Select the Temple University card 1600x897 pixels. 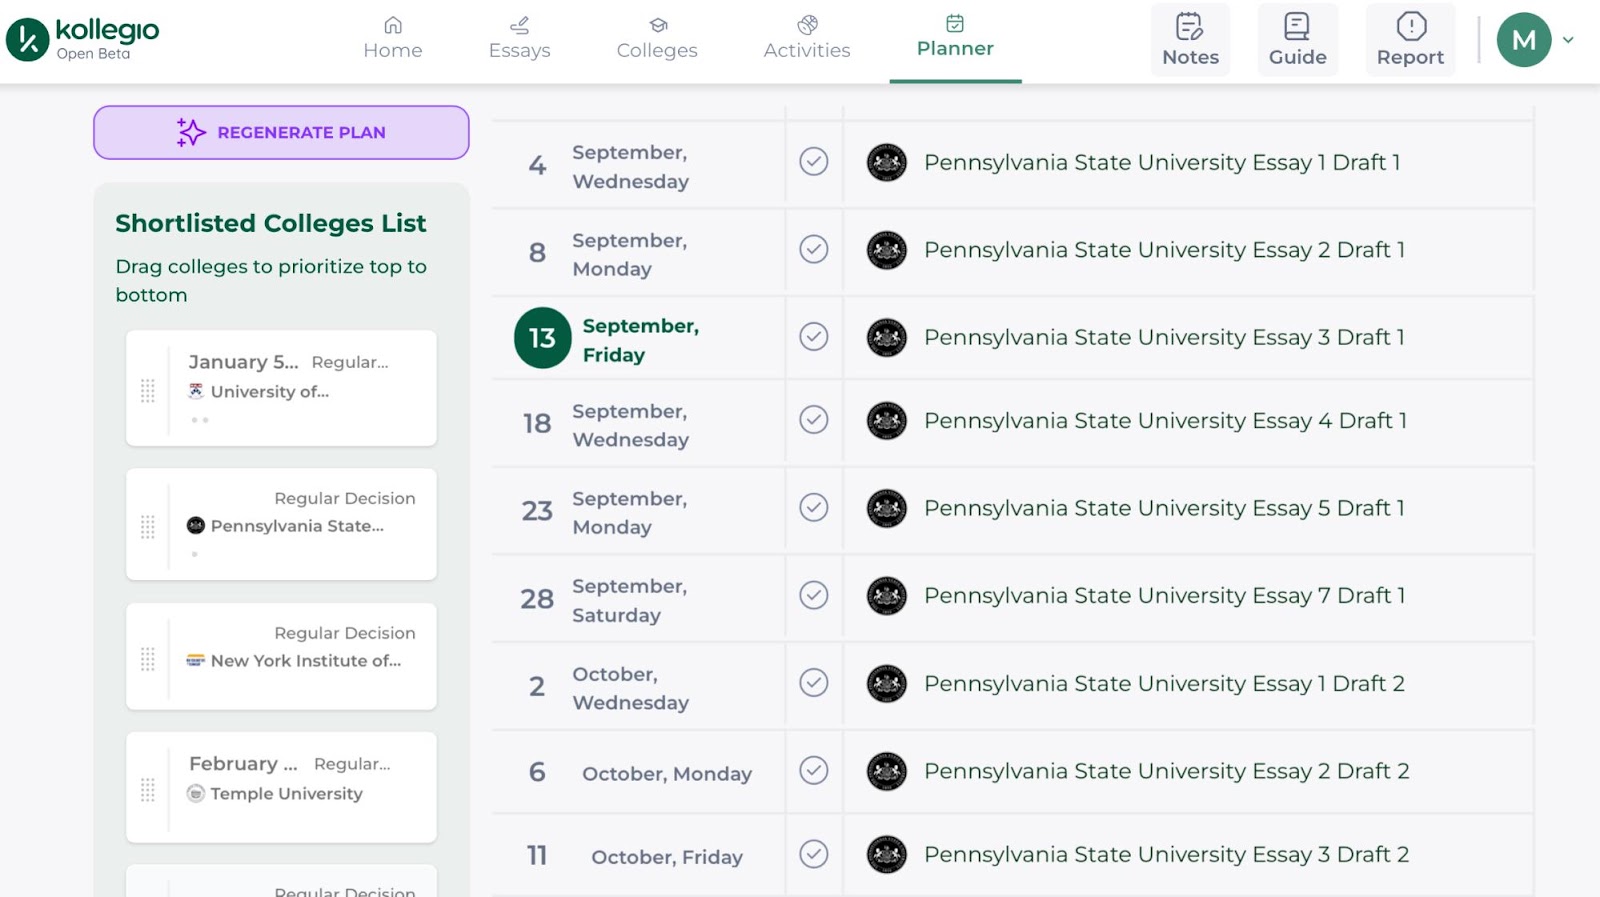tap(281, 787)
